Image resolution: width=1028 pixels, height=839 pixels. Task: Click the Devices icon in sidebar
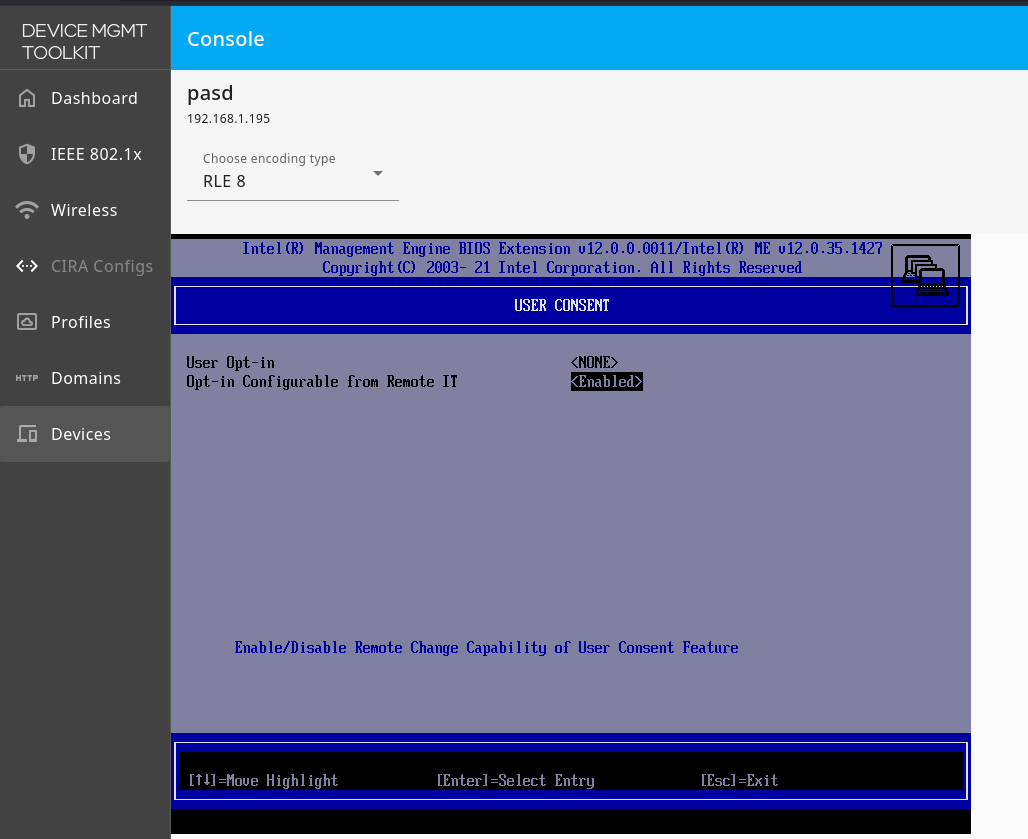[x=27, y=434]
